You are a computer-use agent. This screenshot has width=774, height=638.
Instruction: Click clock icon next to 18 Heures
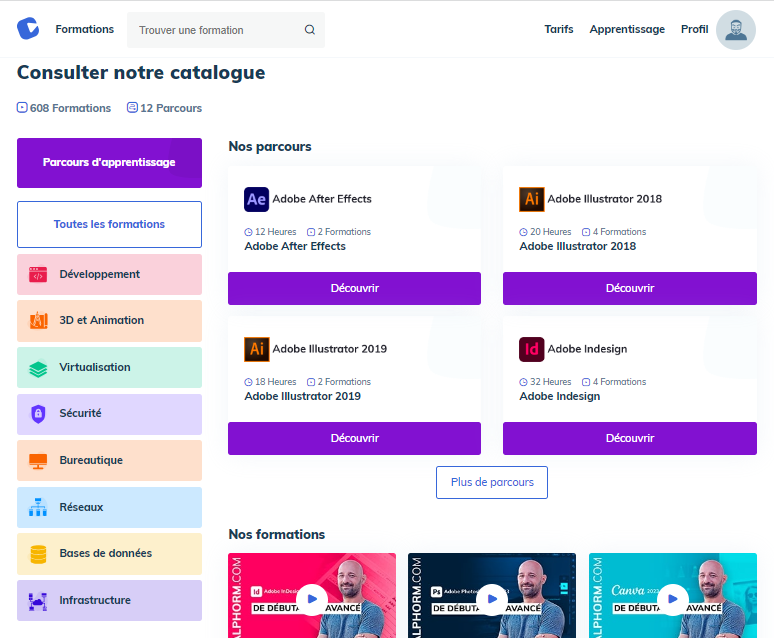tap(248, 382)
